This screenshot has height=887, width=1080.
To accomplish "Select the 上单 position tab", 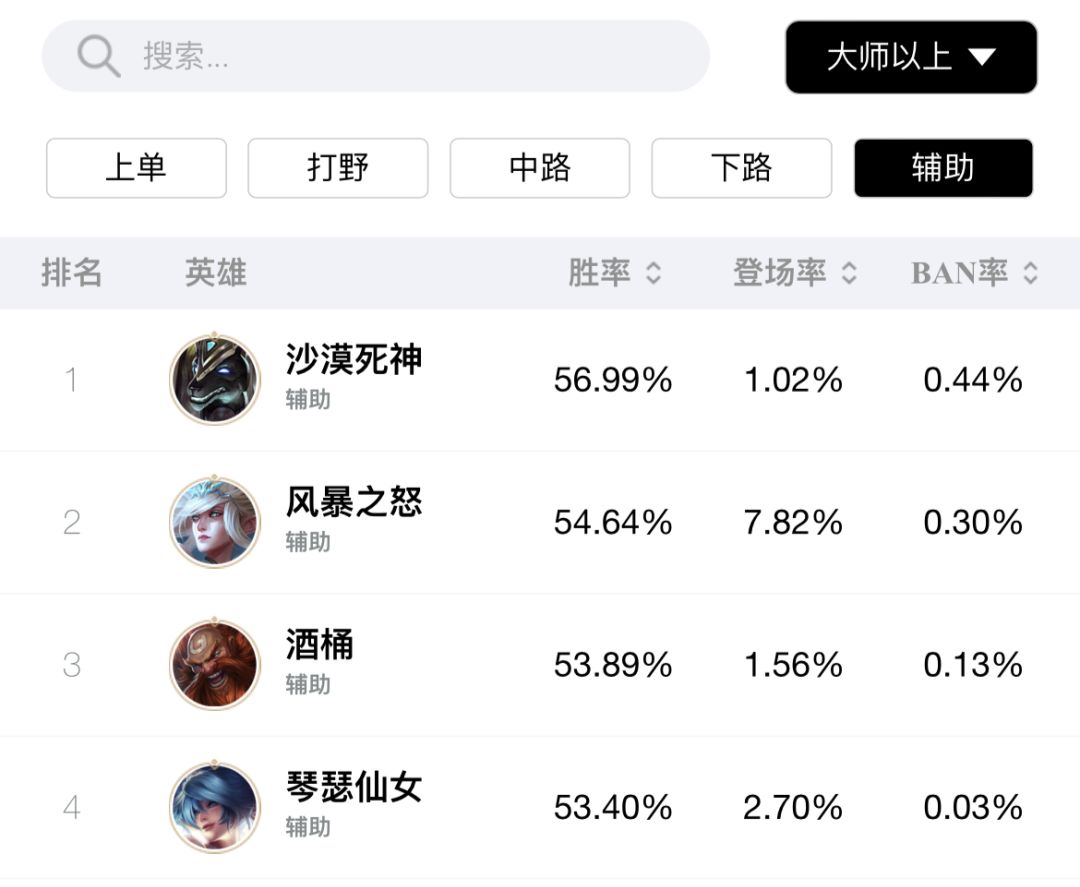I will pyautogui.click(x=136, y=168).
